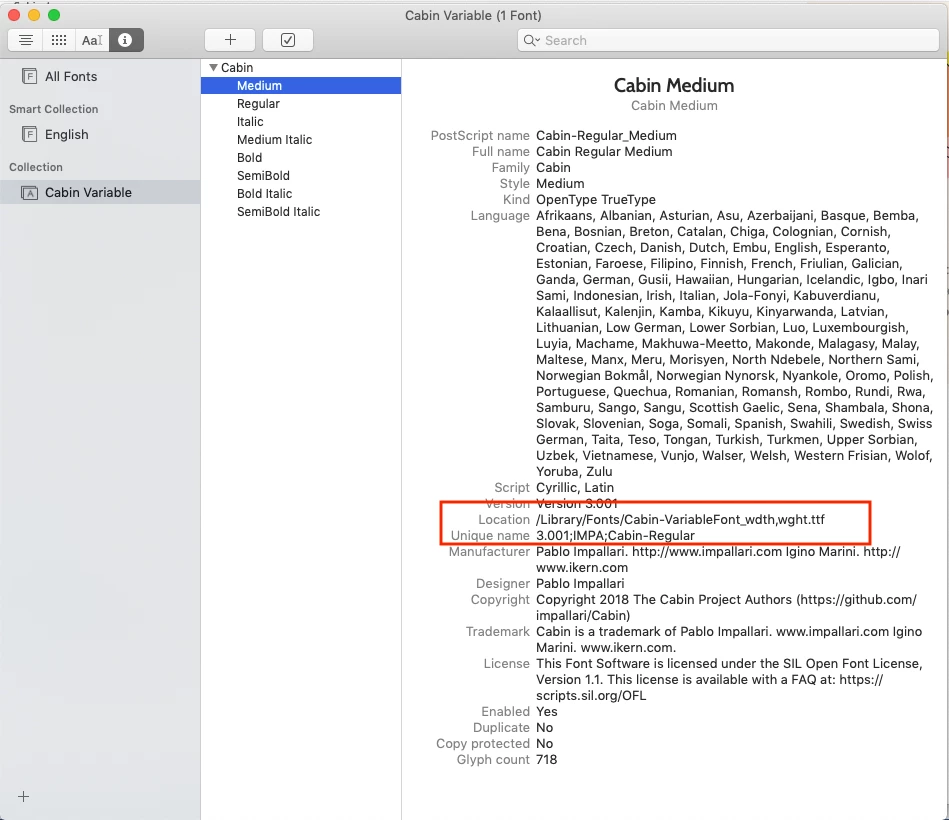Select the SemiBold font style
This screenshot has height=820, width=949.
pyautogui.click(x=301, y=175)
